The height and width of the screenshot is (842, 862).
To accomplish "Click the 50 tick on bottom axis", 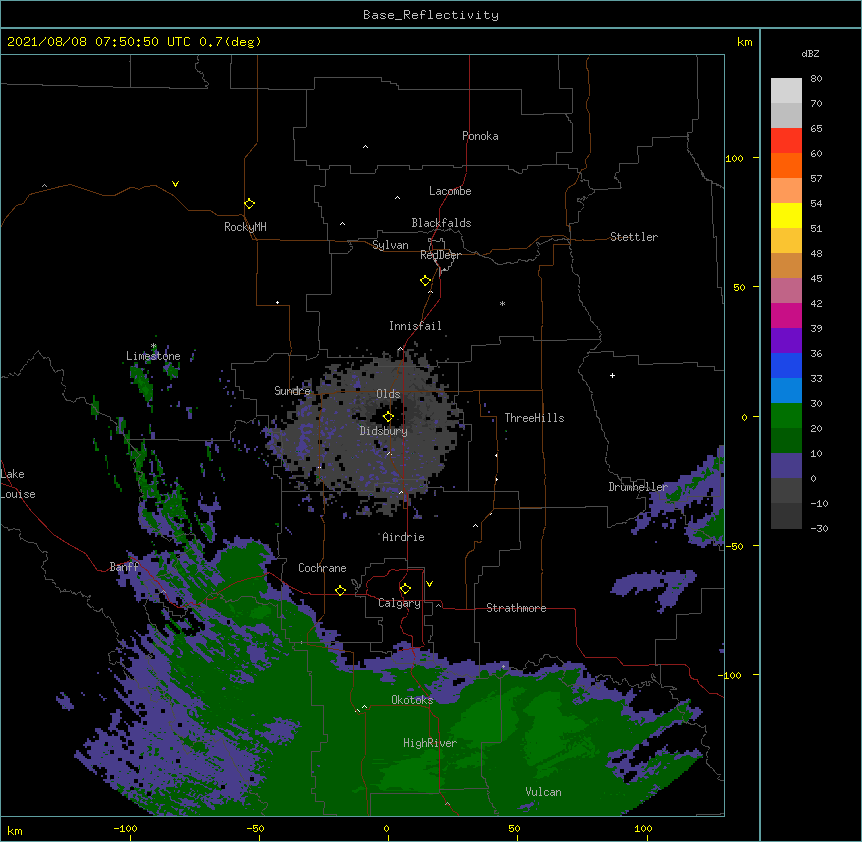I will pyautogui.click(x=514, y=828).
